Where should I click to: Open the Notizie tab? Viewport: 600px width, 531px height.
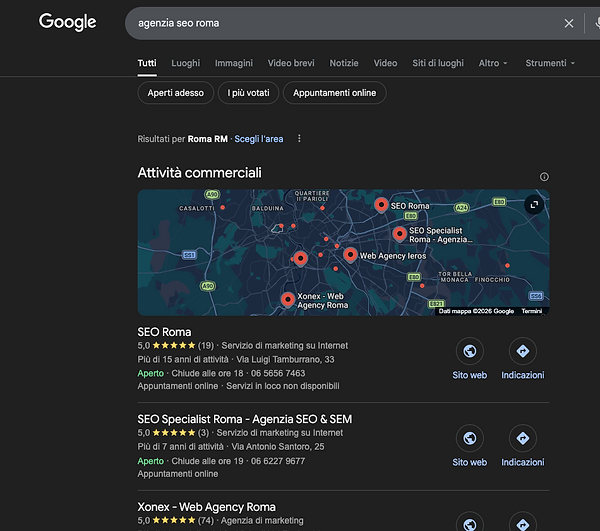[x=344, y=63]
